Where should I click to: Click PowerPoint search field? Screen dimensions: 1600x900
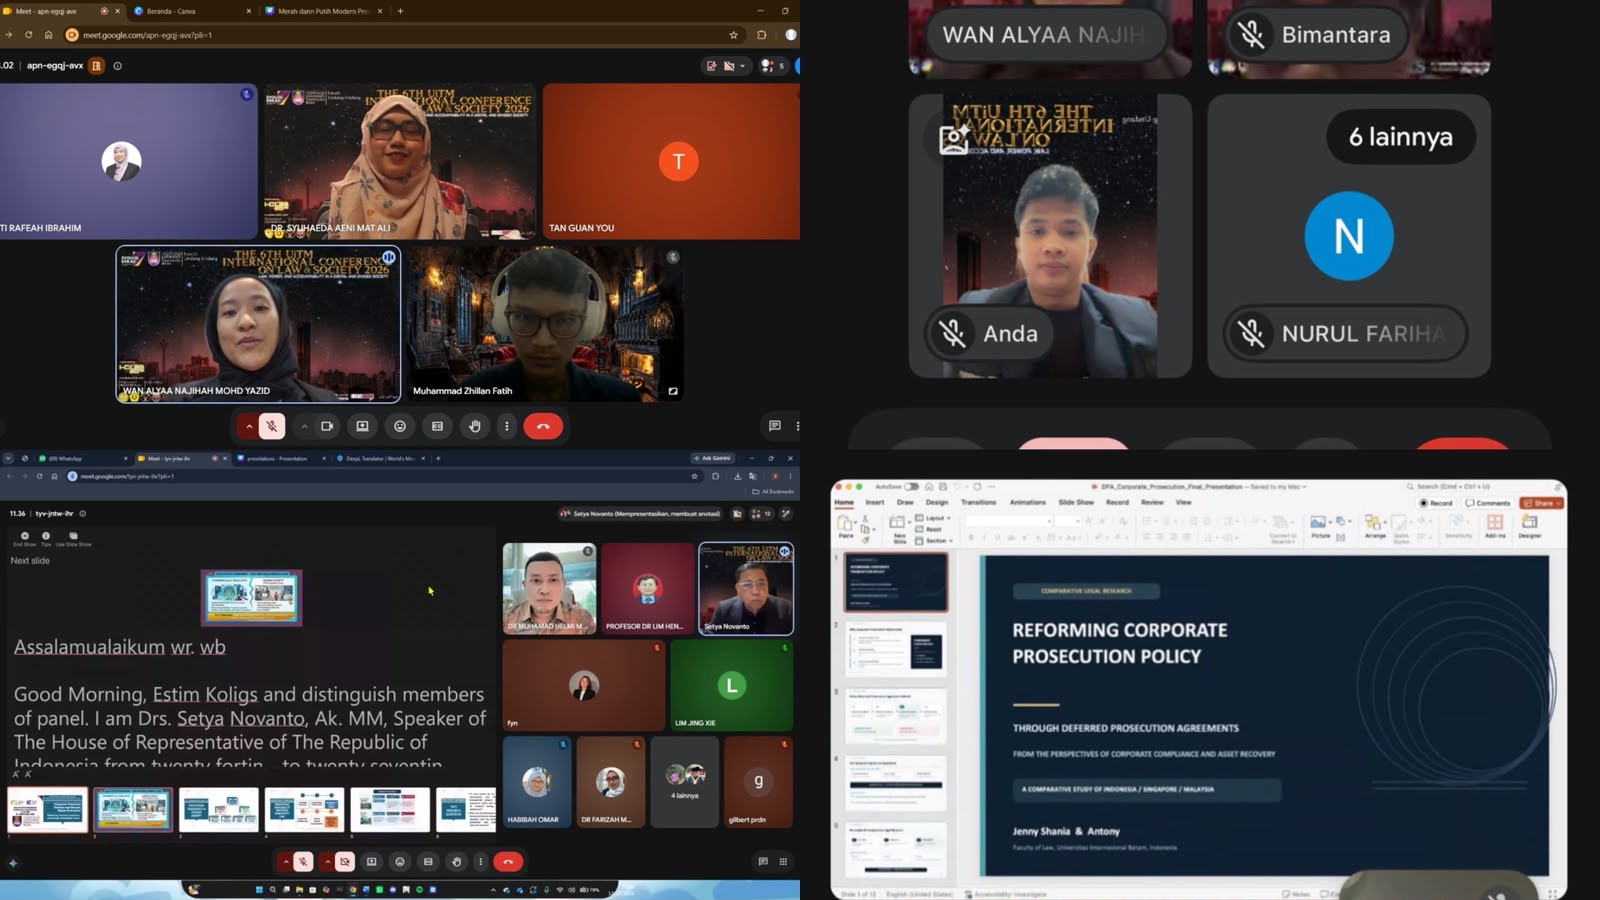click(x=1450, y=486)
